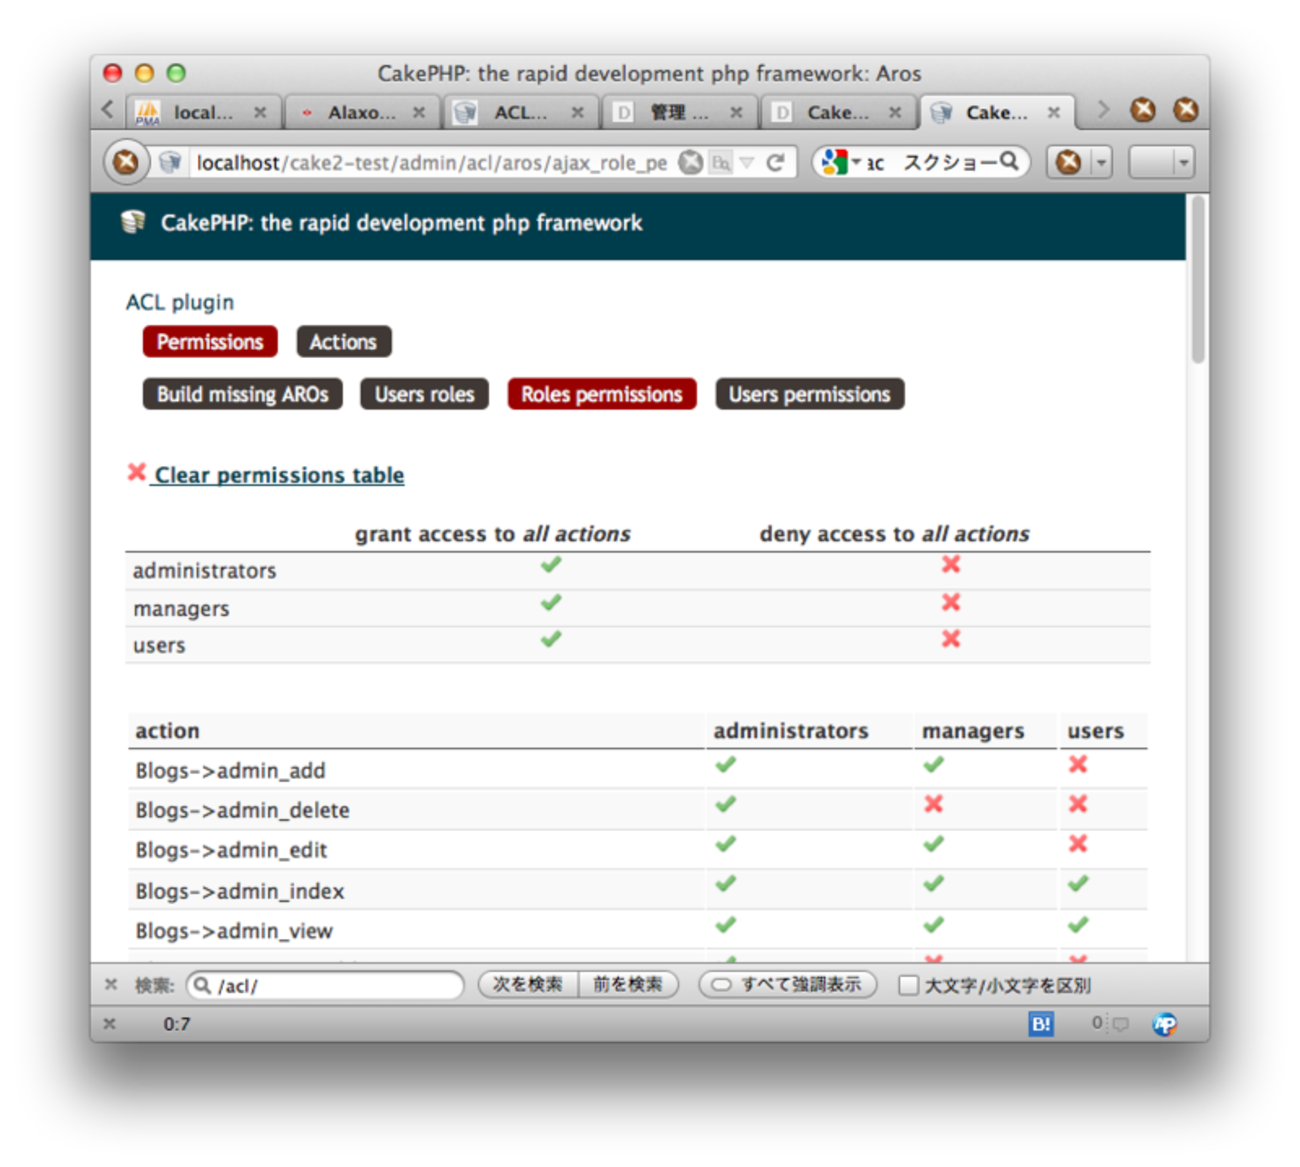
Task: Toggle users permission for Blogs->admin_add
Action: [1078, 765]
